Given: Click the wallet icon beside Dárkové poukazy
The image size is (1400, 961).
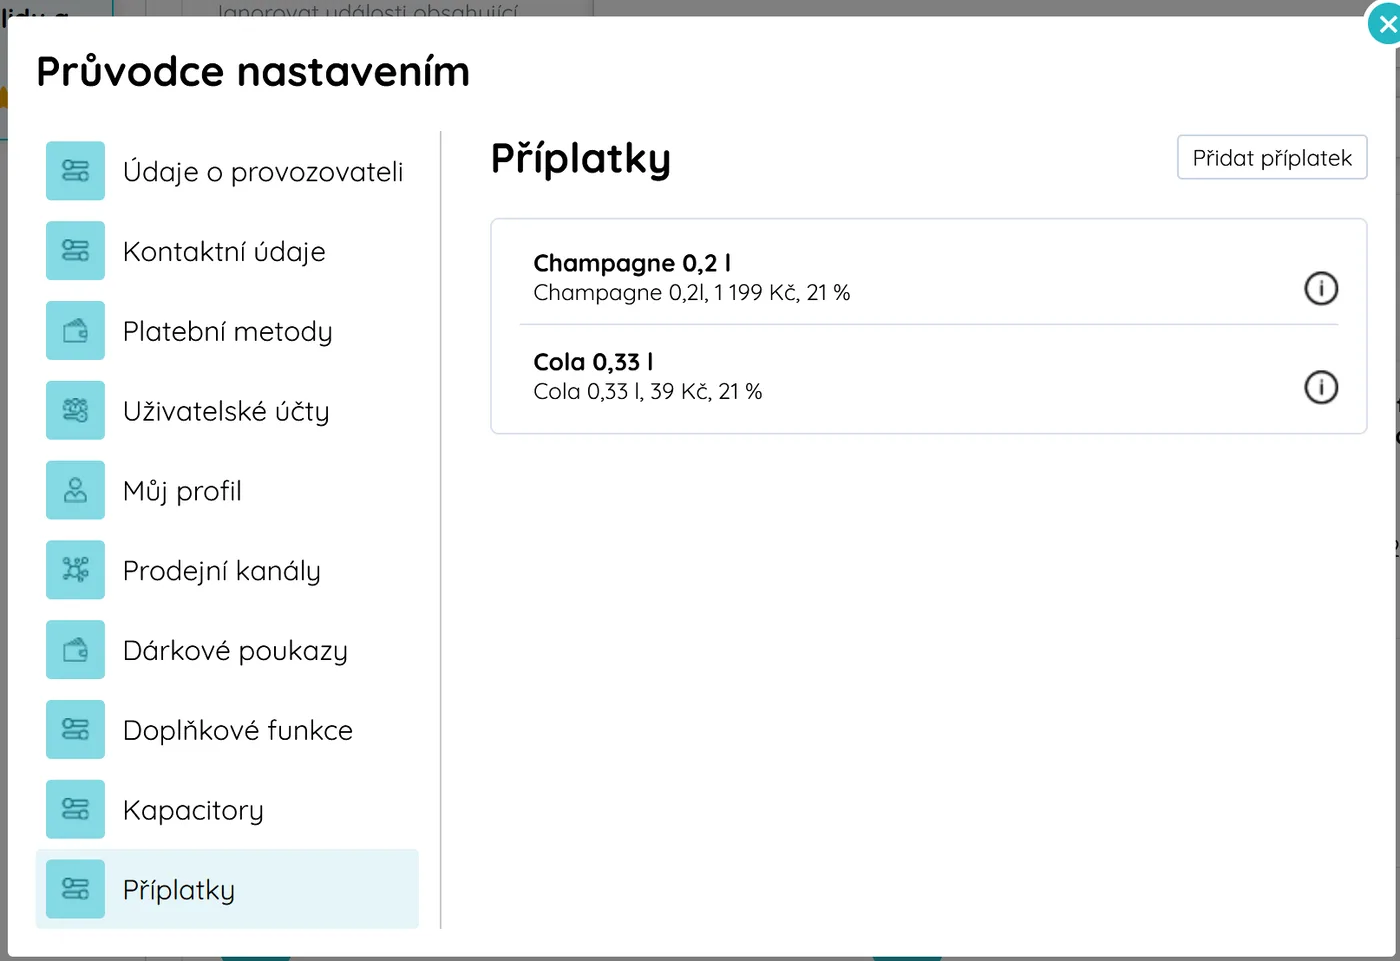Looking at the screenshot, I should click(75, 650).
